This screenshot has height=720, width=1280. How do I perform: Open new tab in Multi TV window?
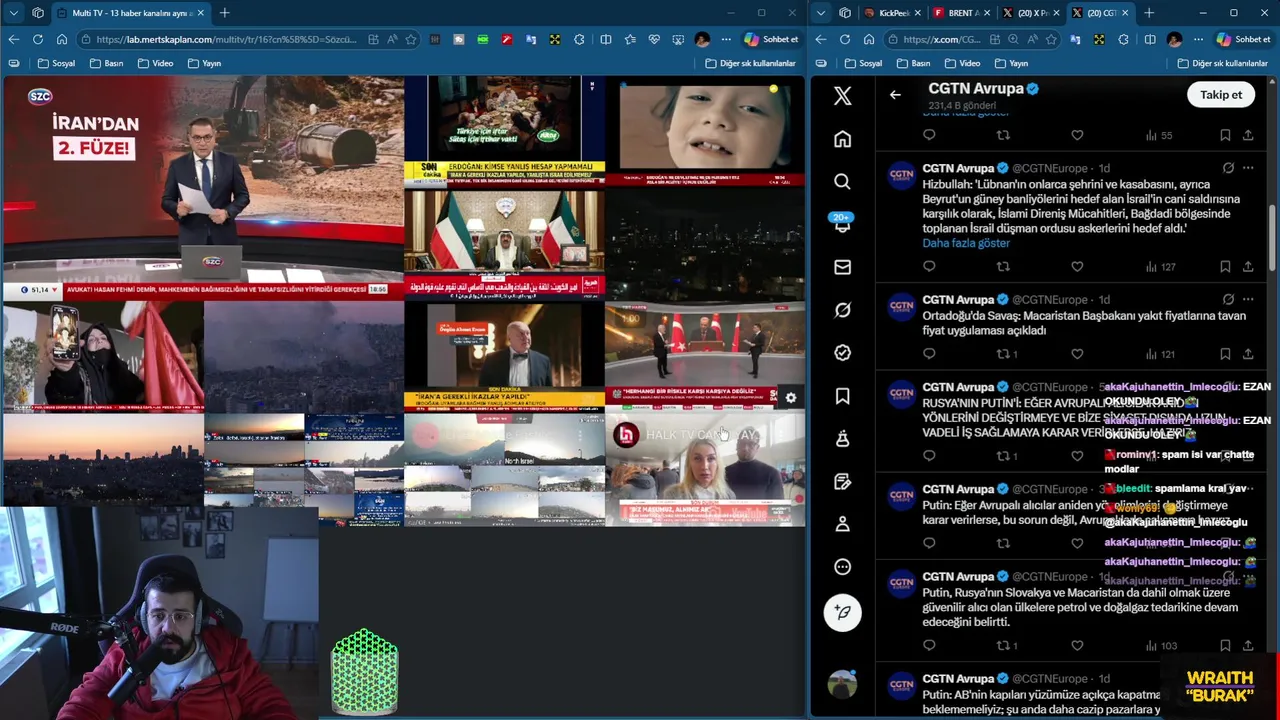(224, 13)
